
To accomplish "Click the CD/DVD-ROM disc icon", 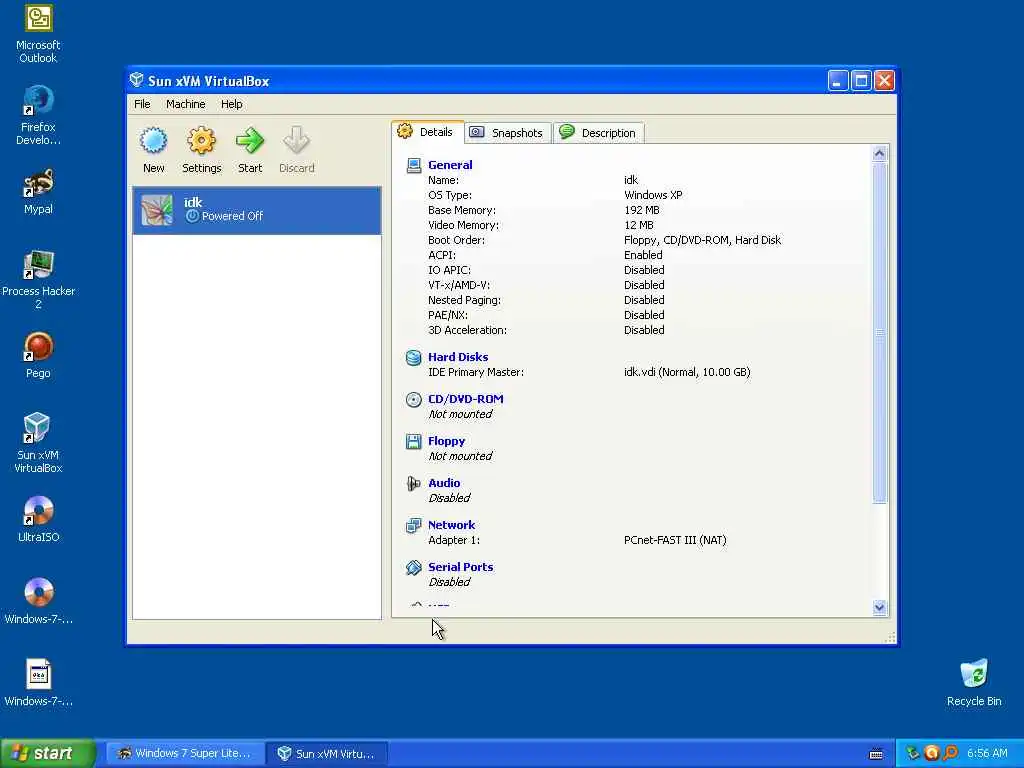I will tap(413, 399).
